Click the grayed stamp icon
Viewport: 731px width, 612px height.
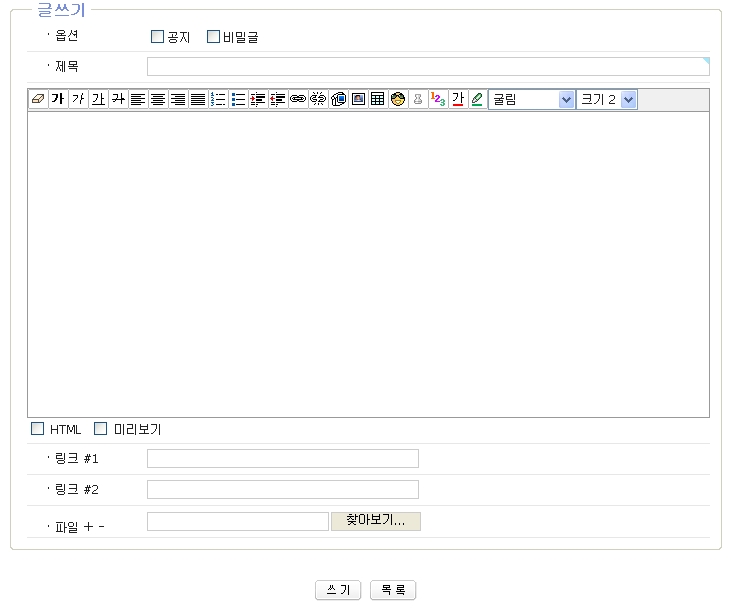coord(418,99)
